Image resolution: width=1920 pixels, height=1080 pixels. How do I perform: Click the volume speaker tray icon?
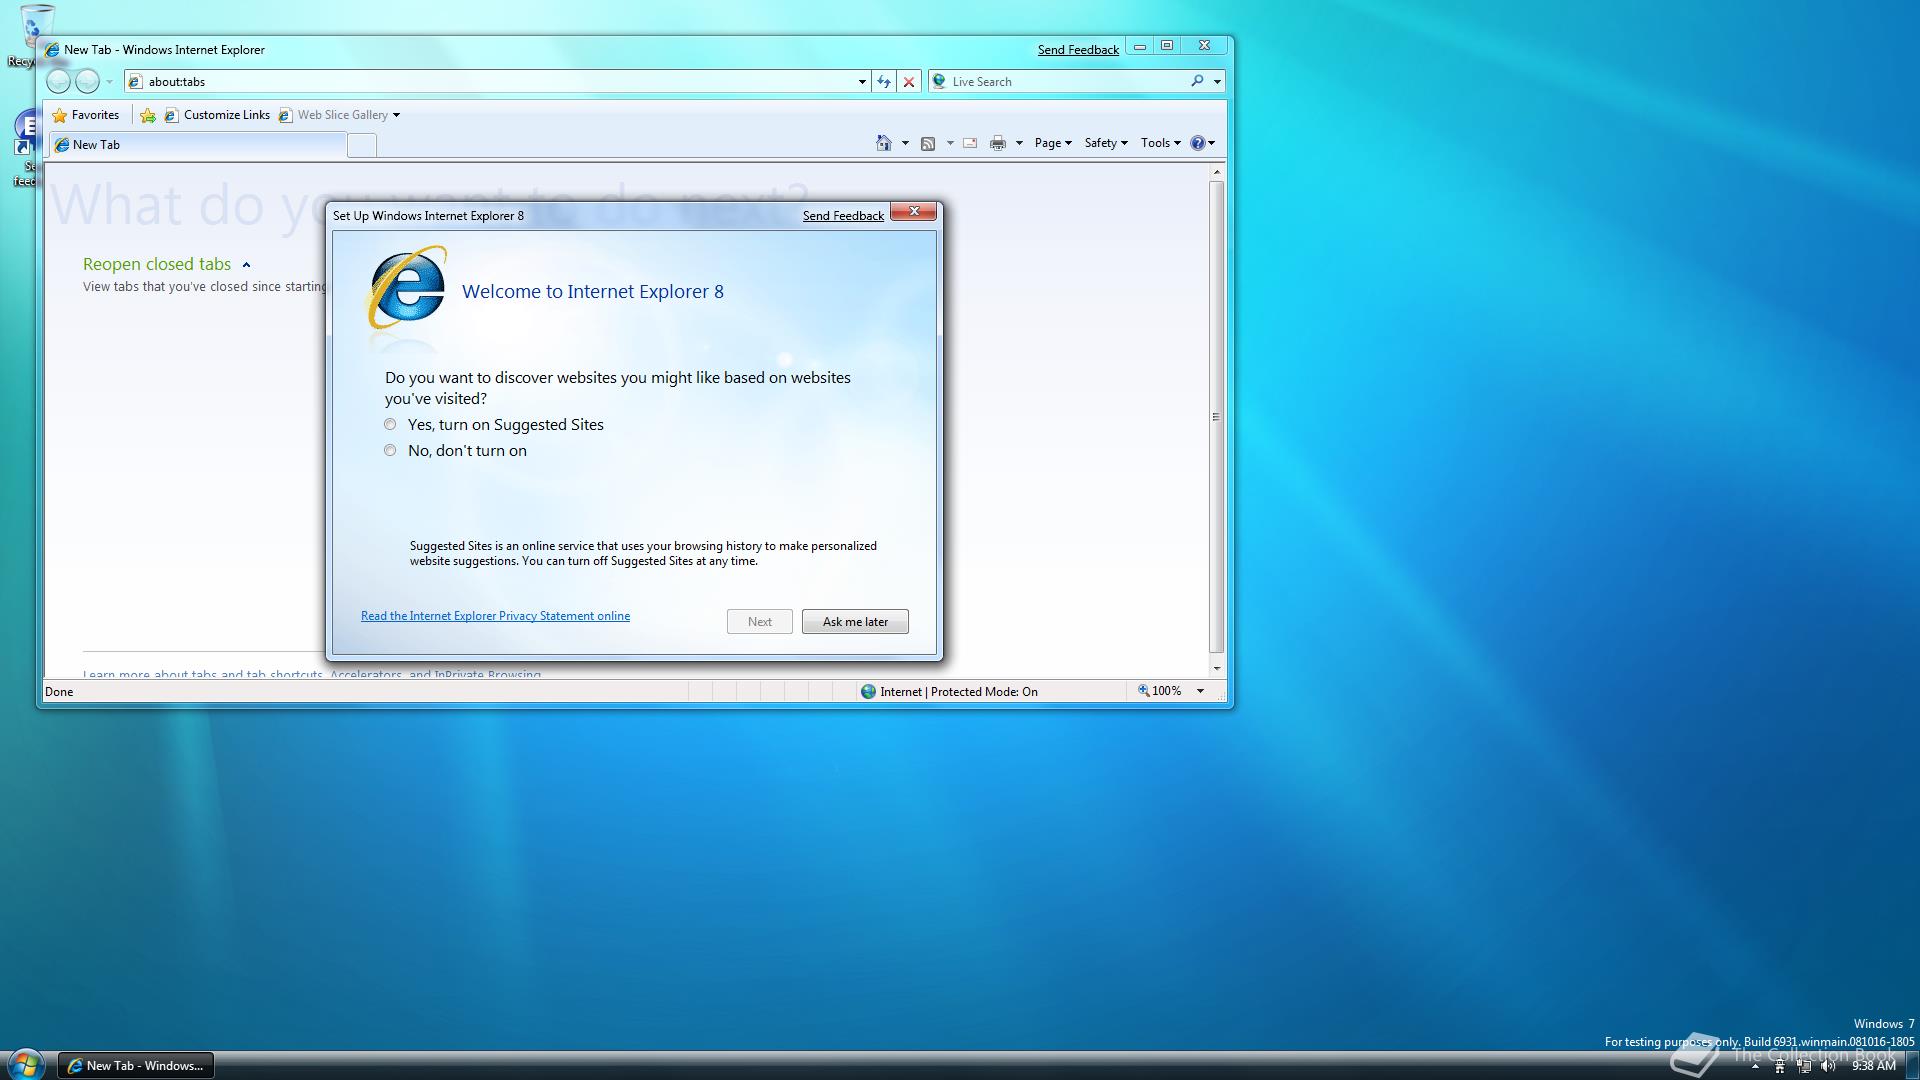point(1828,1066)
